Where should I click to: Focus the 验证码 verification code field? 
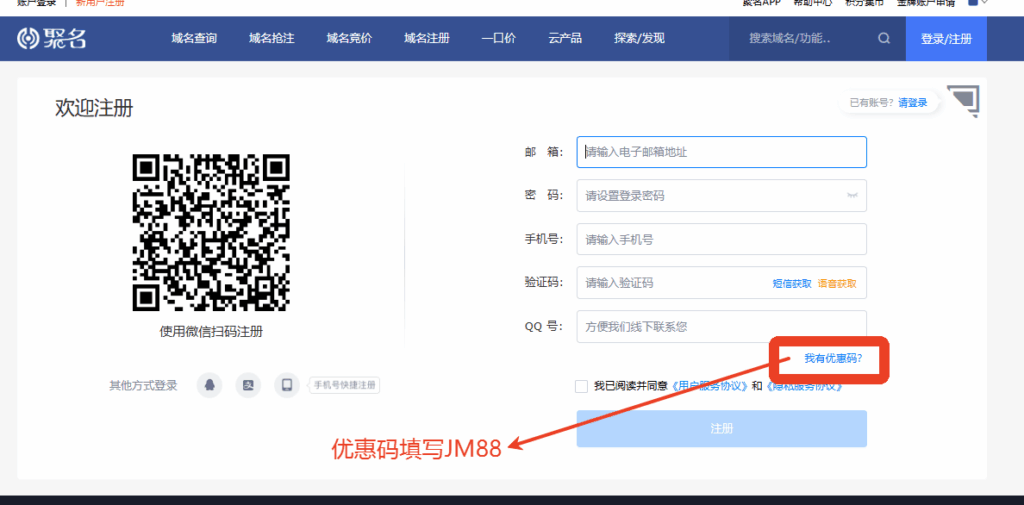(x=722, y=283)
